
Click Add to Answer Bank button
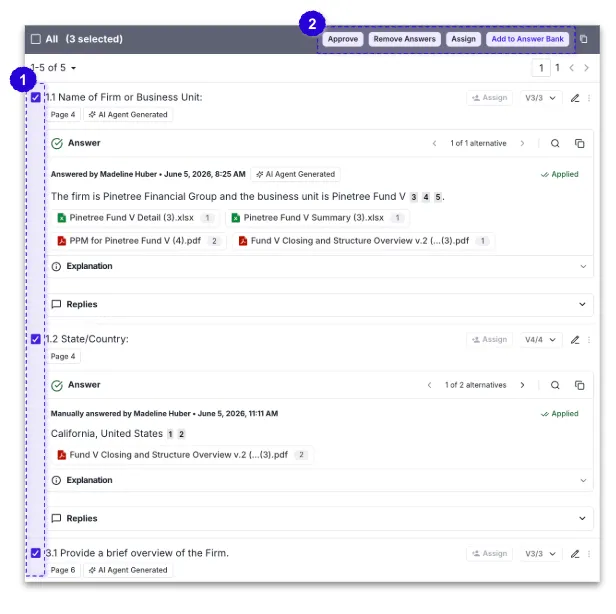tap(527, 39)
